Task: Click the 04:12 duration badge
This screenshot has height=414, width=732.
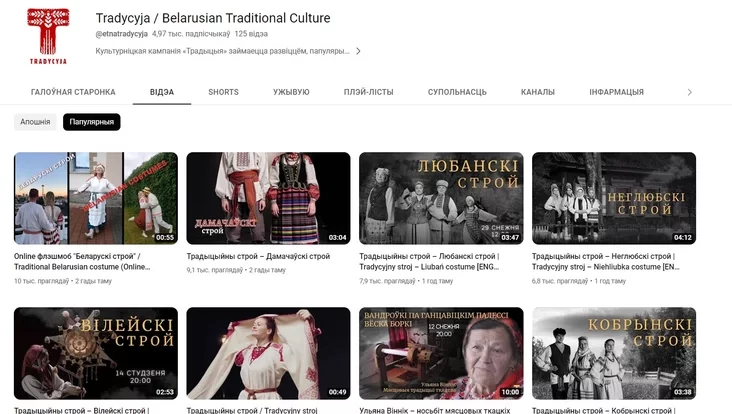Action: point(683,237)
